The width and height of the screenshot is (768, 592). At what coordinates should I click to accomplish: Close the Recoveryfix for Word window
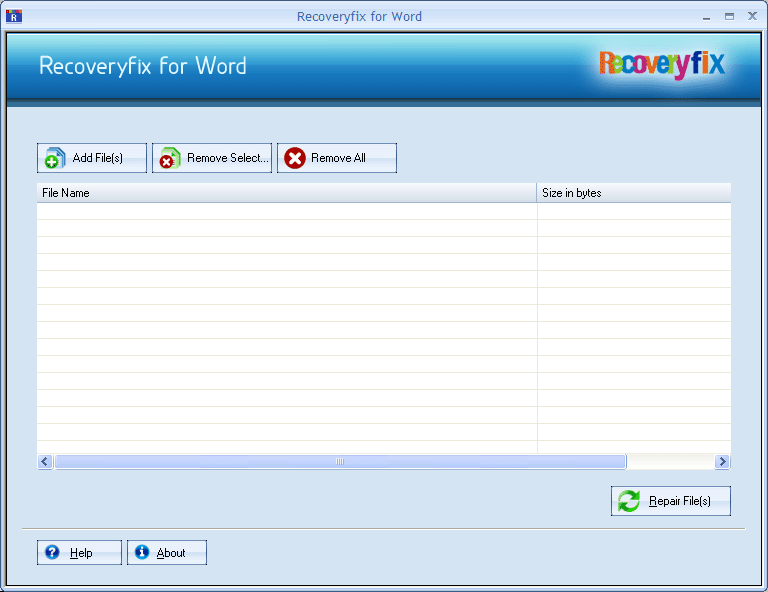click(x=752, y=16)
